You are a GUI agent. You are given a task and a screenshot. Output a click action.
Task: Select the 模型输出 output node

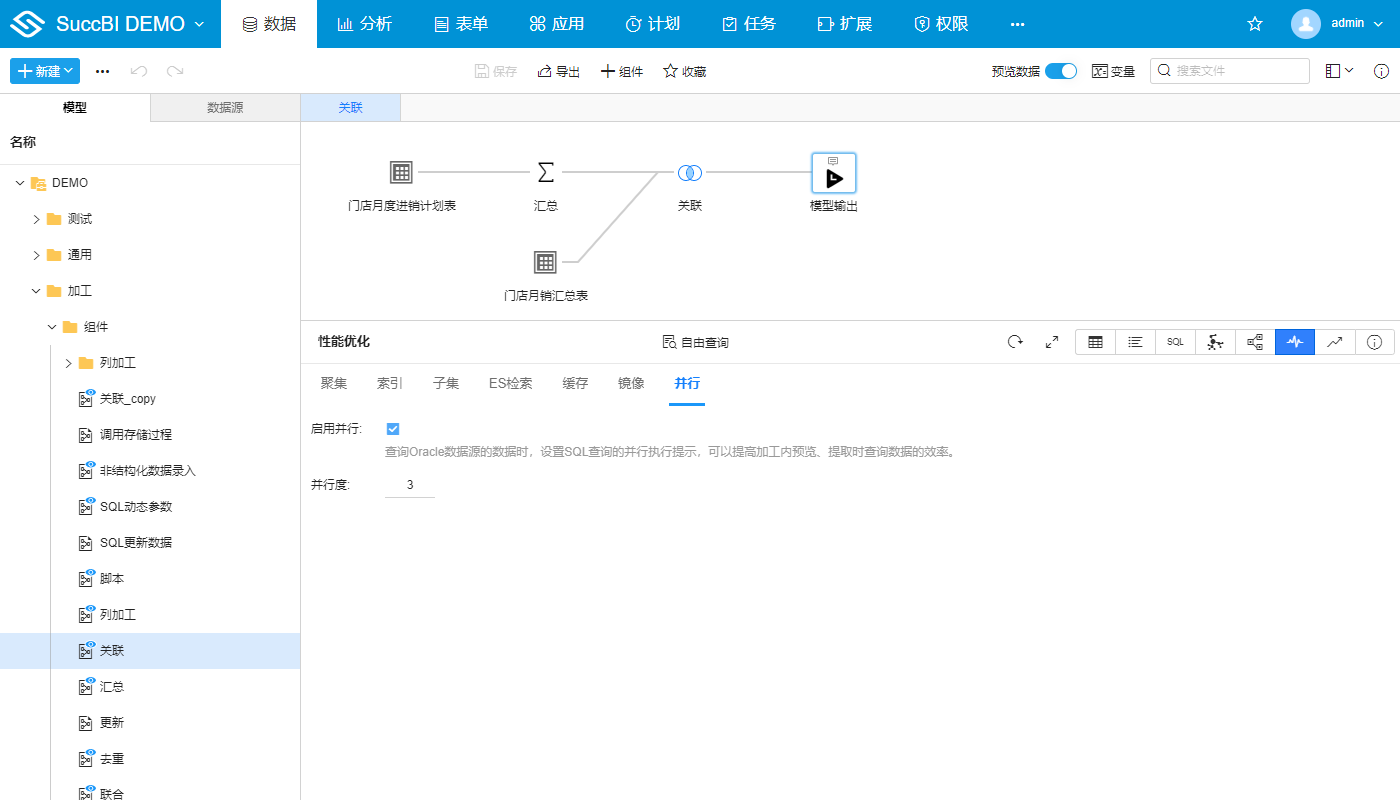(833, 173)
